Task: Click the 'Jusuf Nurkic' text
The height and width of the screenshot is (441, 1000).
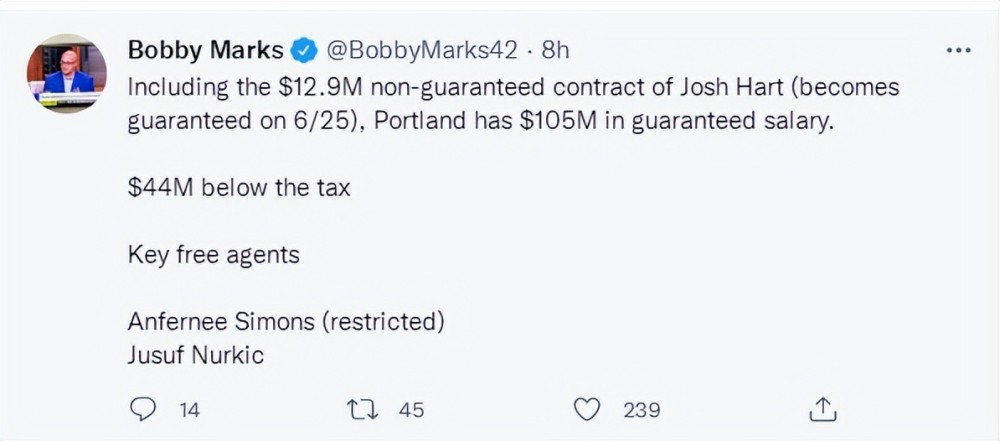Action: [x=195, y=355]
